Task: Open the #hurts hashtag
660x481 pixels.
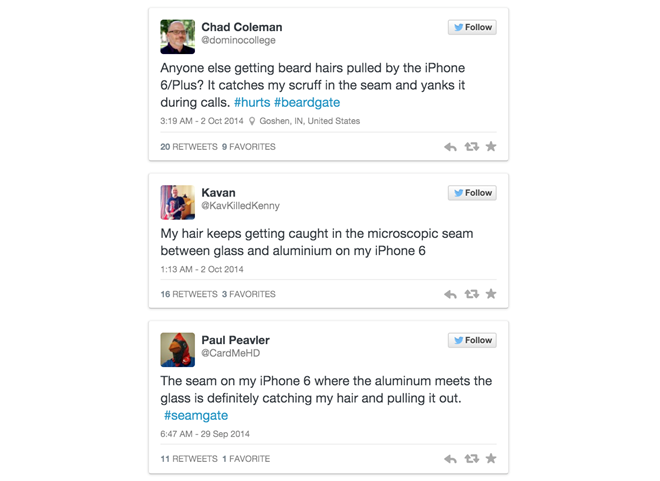Action: point(251,103)
